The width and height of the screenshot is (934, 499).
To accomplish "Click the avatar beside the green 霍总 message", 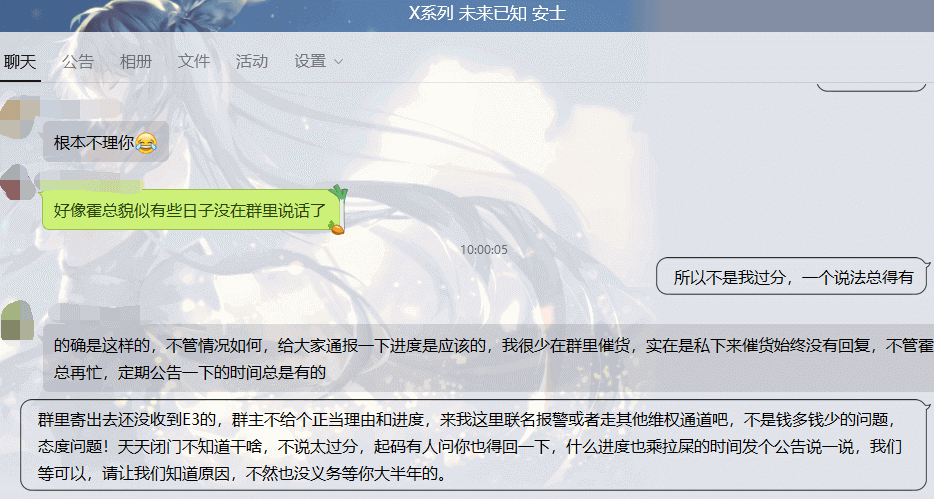I will (18, 183).
